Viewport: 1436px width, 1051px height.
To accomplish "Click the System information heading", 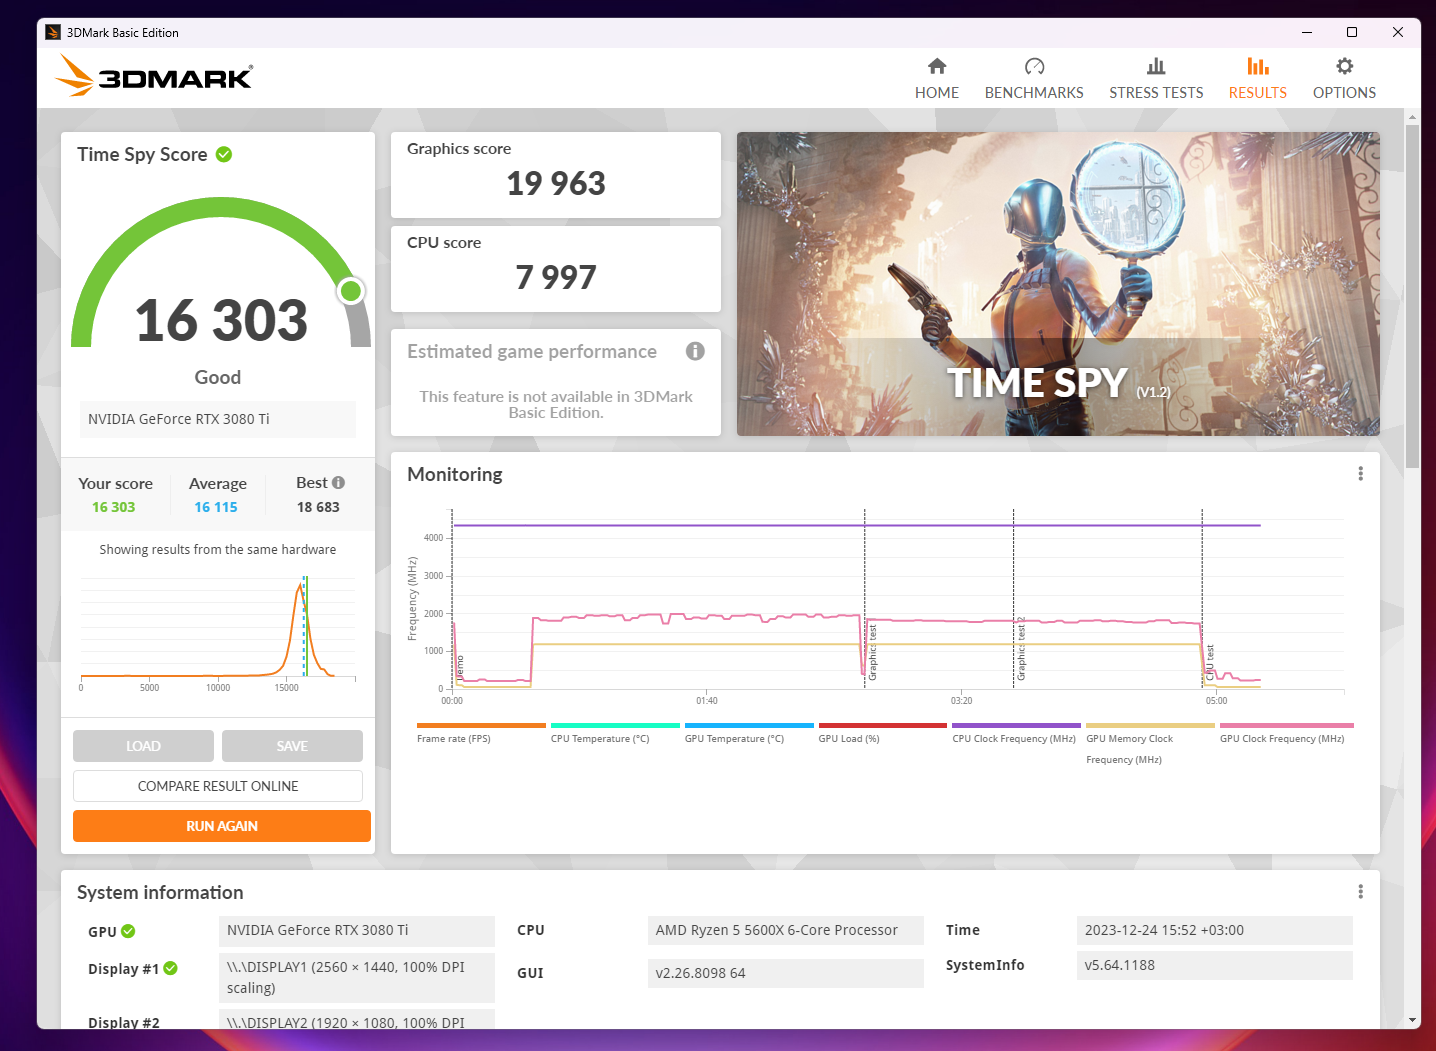I will (x=160, y=892).
